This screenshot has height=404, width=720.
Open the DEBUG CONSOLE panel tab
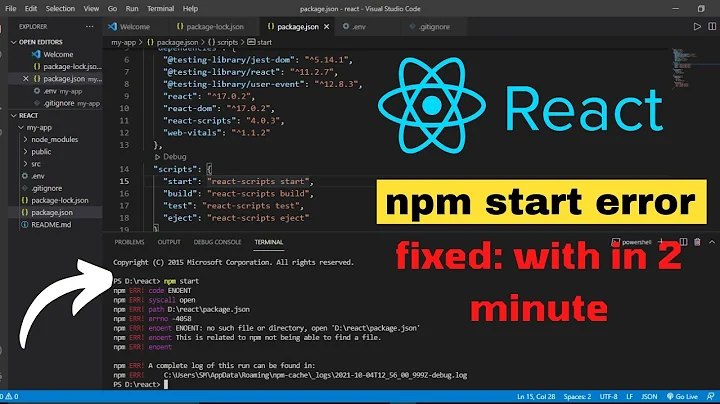217,242
